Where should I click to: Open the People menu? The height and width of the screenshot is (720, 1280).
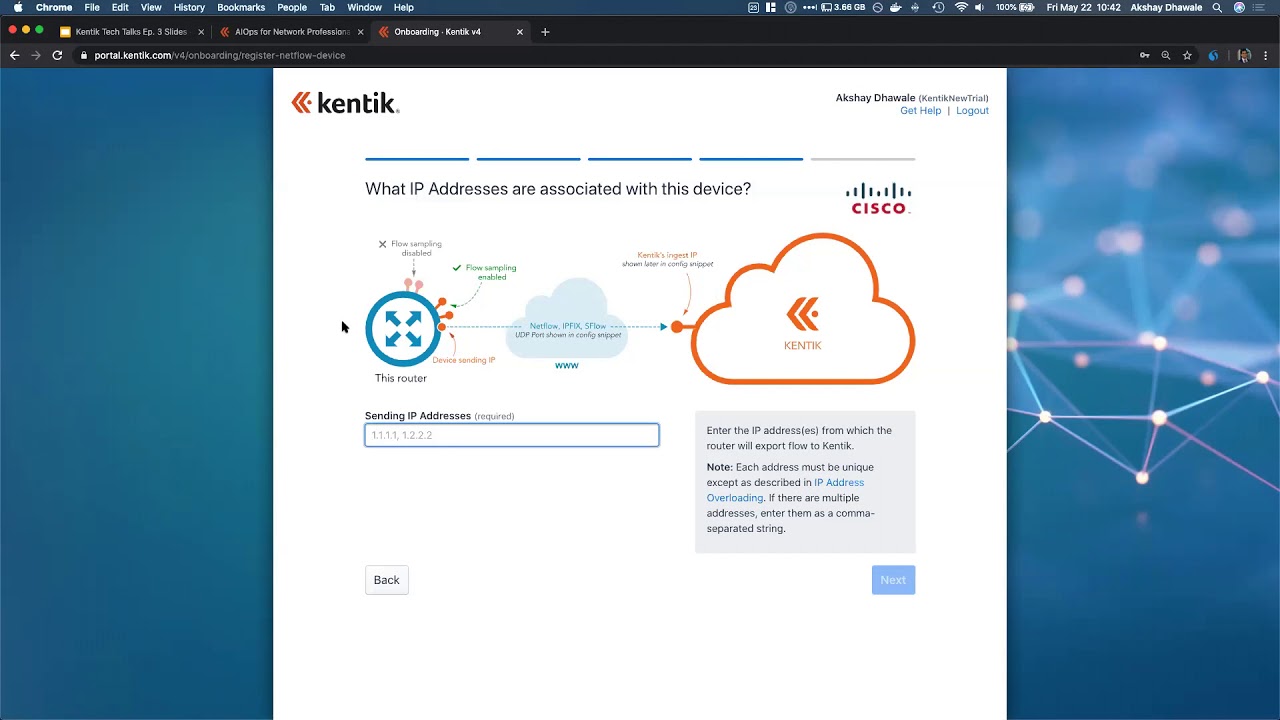[x=292, y=7]
